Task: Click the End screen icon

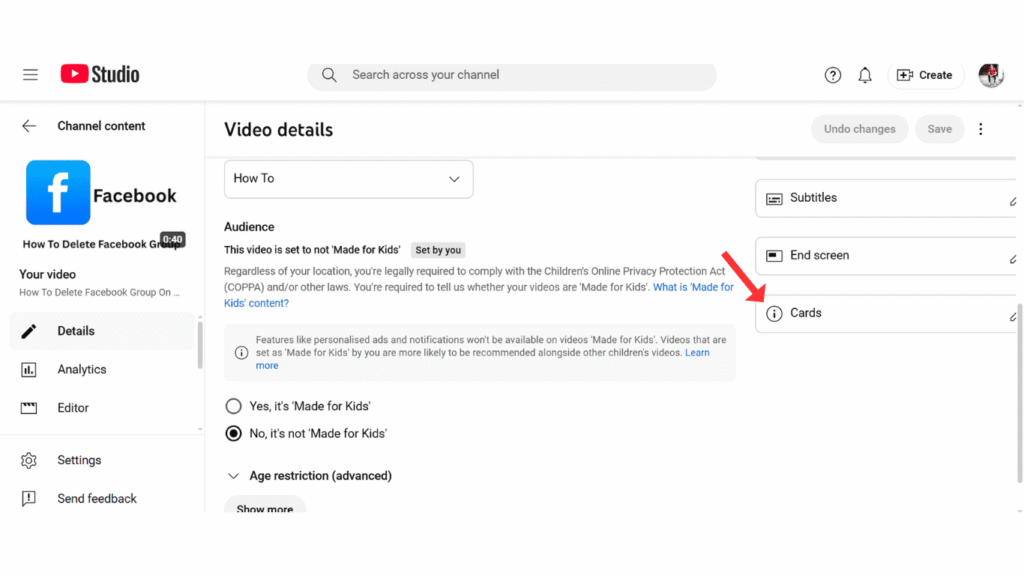Action: [x=774, y=256]
